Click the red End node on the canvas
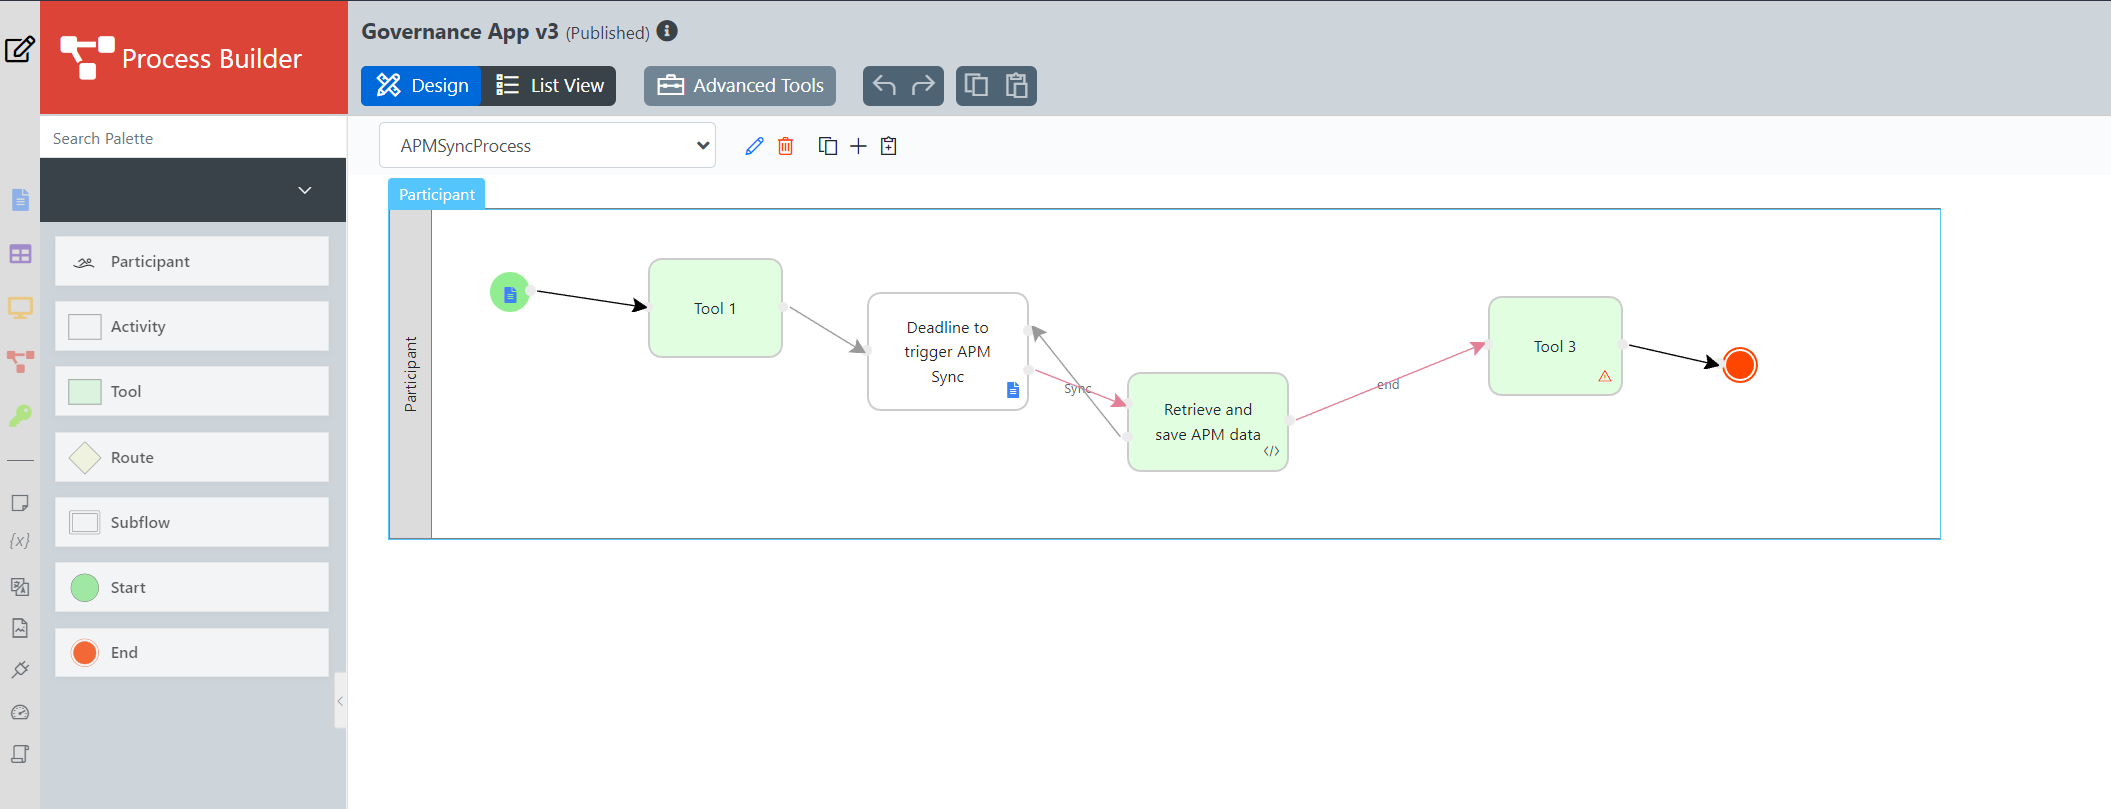2111x809 pixels. [1740, 365]
